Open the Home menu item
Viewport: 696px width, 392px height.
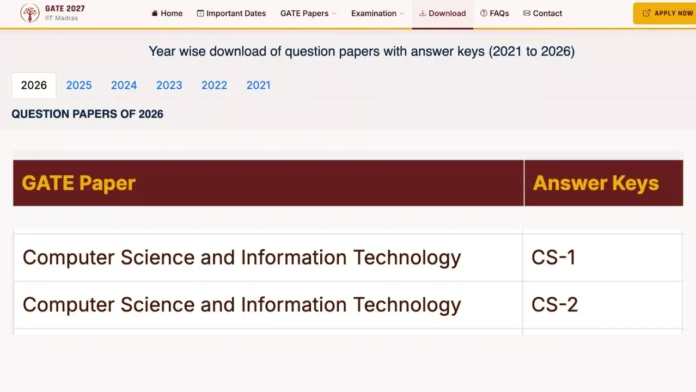coord(167,13)
